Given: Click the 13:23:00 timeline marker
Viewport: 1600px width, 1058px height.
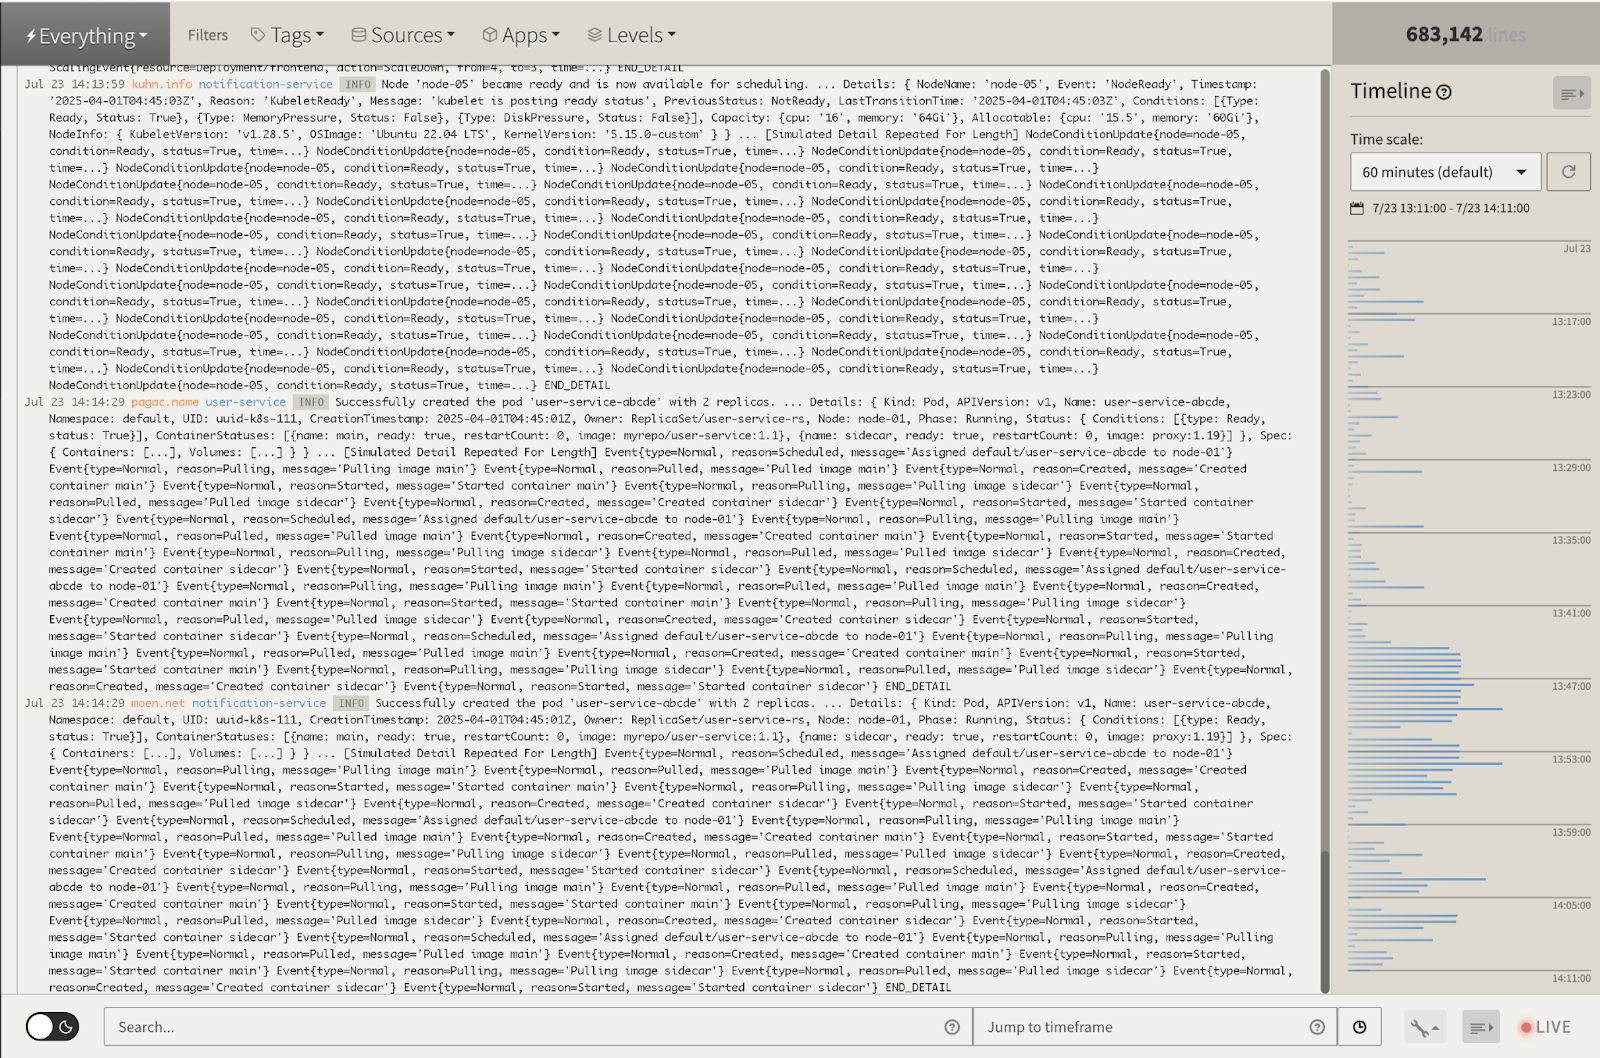Looking at the screenshot, I should (1571, 395).
